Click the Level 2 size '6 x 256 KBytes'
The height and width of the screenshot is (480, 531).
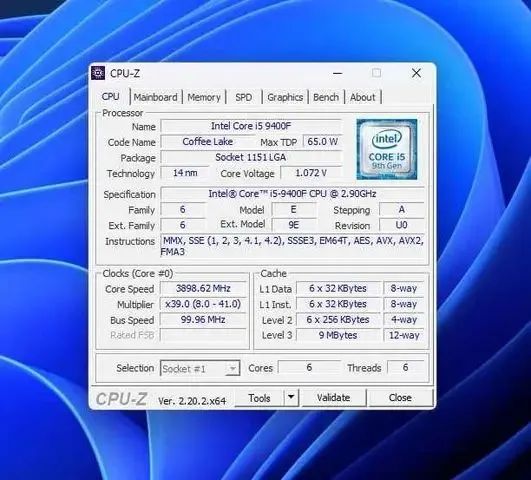pyautogui.click(x=338, y=319)
